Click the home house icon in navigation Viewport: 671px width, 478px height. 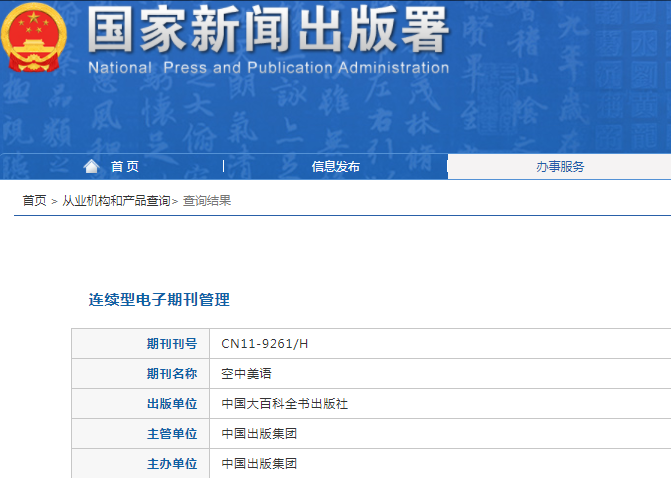click(91, 166)
